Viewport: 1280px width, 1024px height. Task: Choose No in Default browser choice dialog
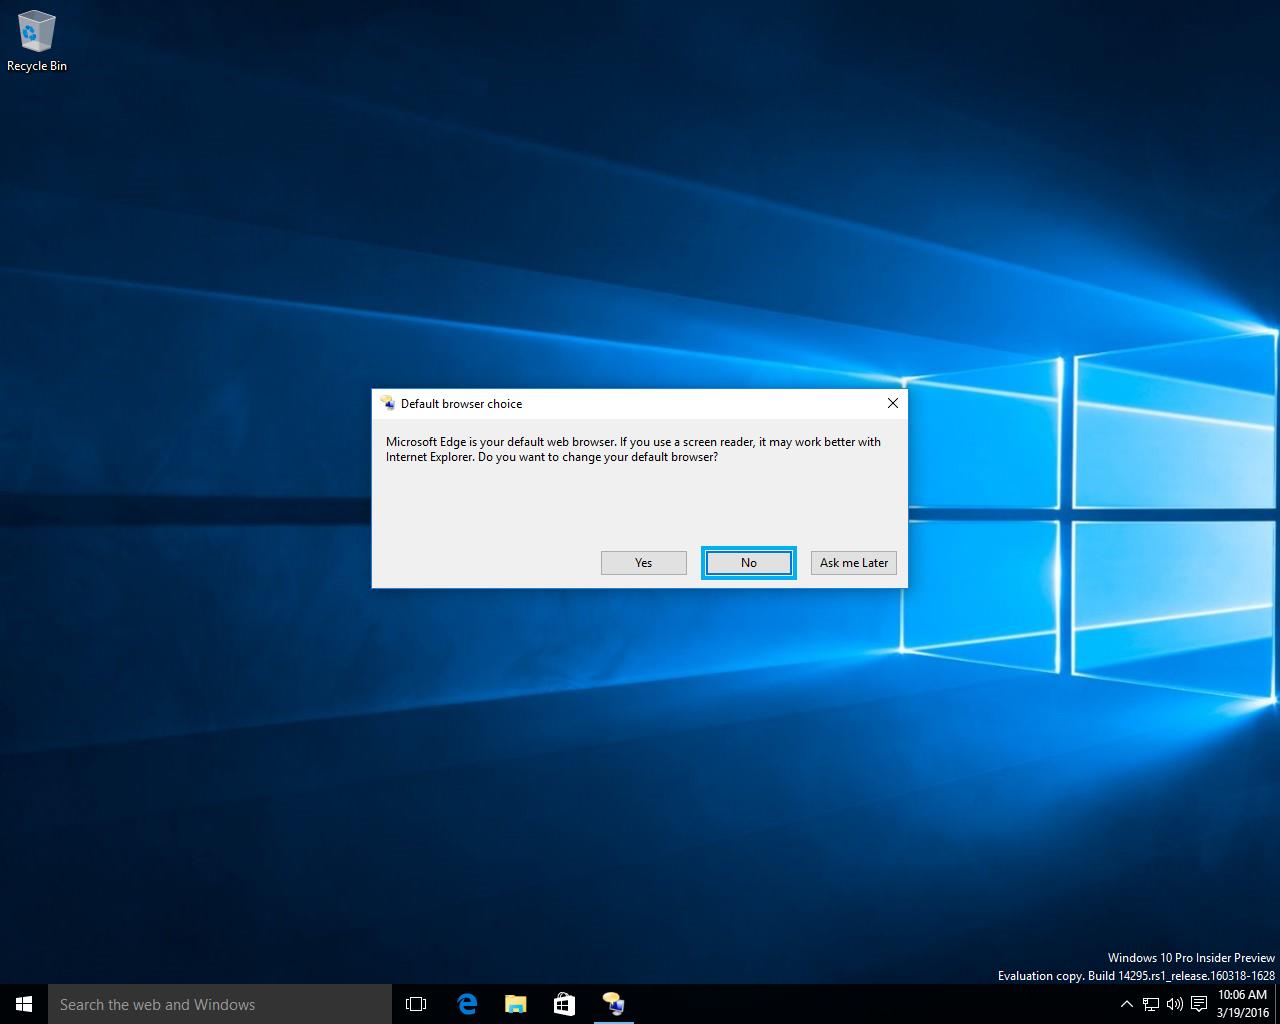pos(749,563)
